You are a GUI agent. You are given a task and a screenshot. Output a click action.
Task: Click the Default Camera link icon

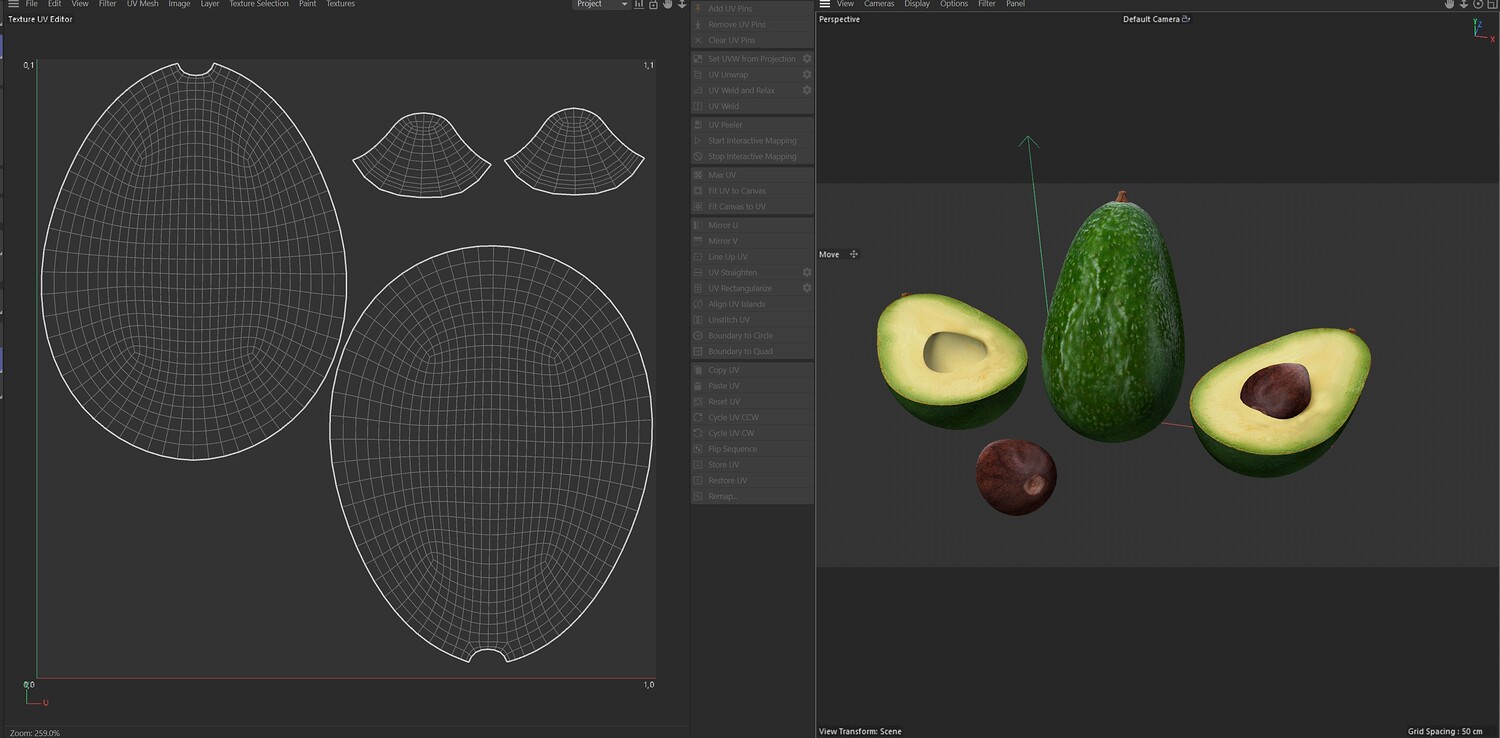tap(1187, 19)
